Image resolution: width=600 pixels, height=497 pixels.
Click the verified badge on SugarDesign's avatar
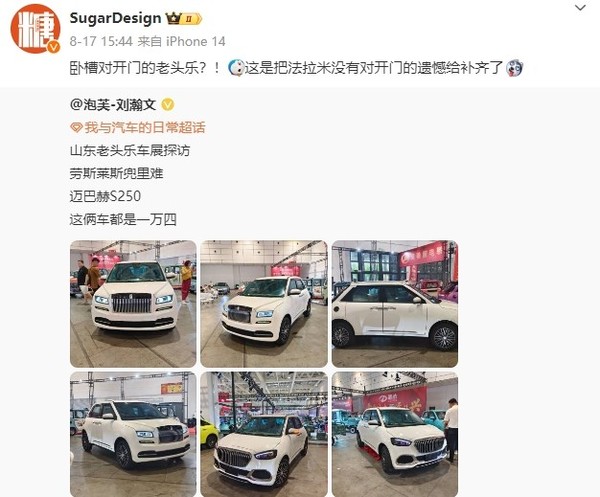pos(54,47)
